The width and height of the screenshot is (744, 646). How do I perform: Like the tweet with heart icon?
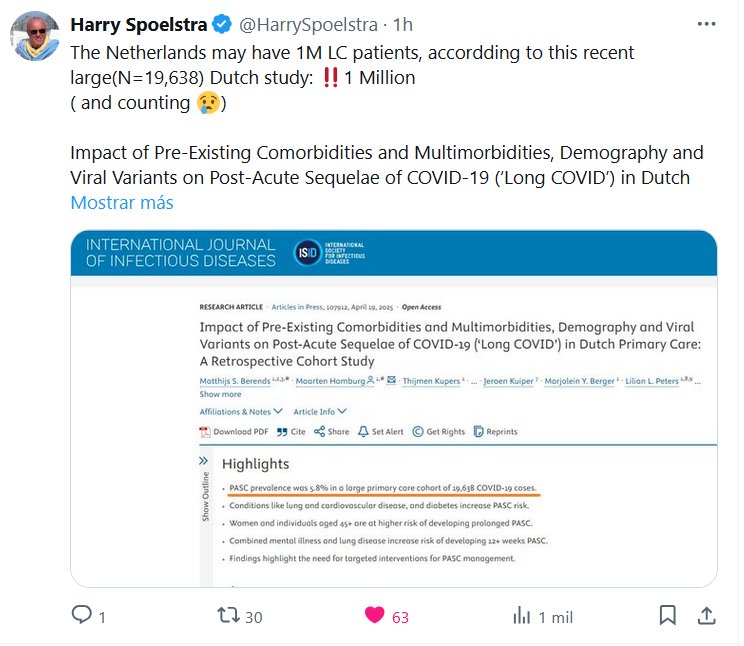375,615
